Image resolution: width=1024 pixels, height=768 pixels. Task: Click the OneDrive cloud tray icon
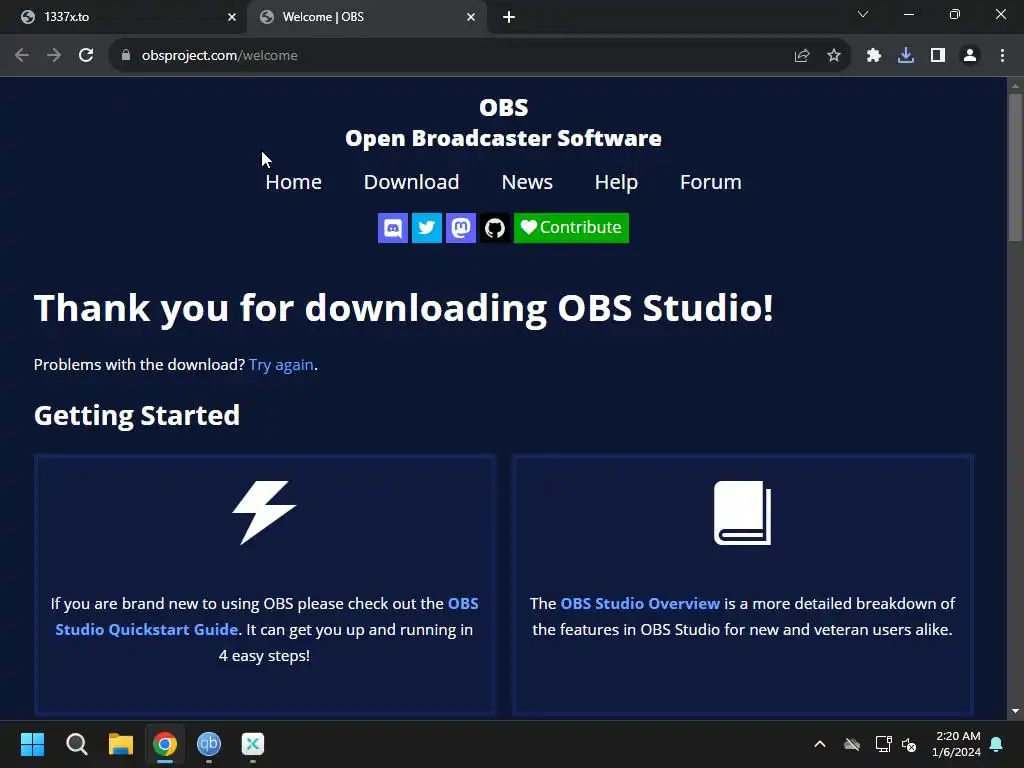coord(852,744)
